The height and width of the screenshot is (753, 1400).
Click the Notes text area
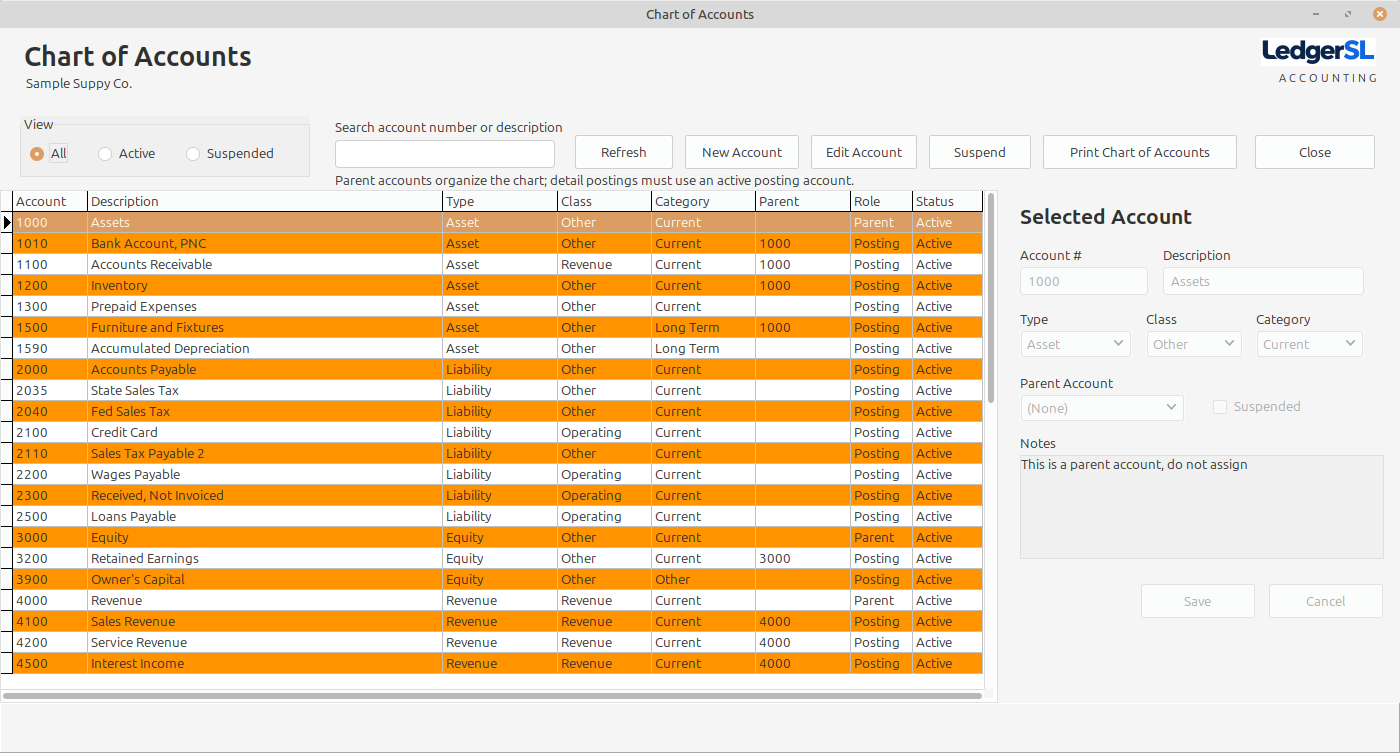tap(1202, 507)
